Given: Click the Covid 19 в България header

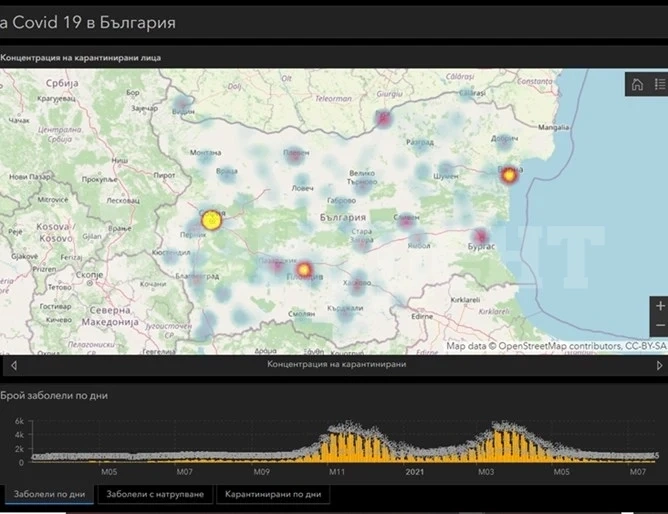Looking at the screenshot, I should [x=88, y=23].
